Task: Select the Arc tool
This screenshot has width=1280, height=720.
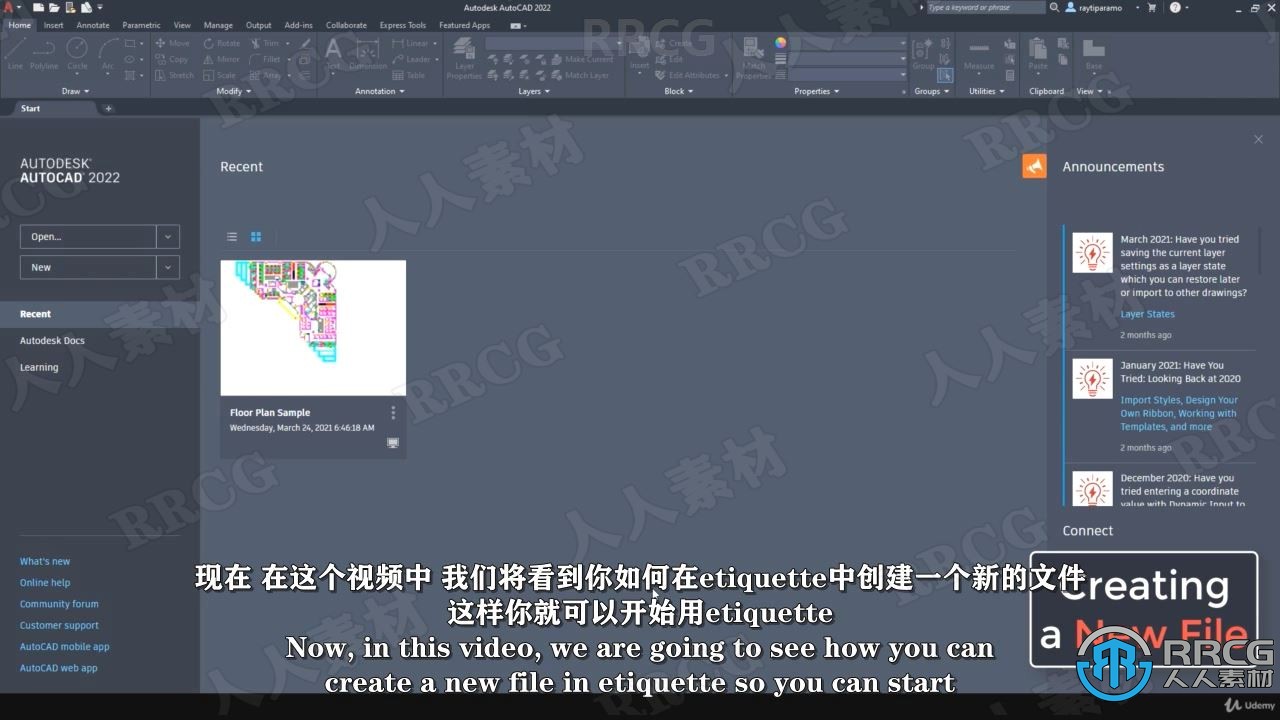Action: [x=107, y=54]
